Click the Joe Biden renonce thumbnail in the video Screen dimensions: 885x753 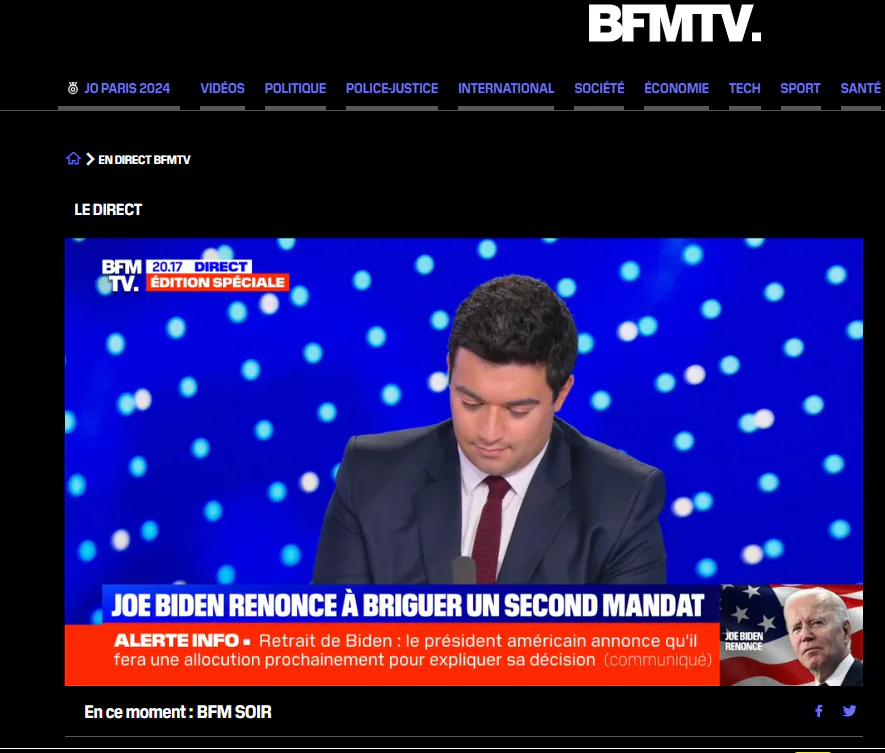(x=791, y=635)
